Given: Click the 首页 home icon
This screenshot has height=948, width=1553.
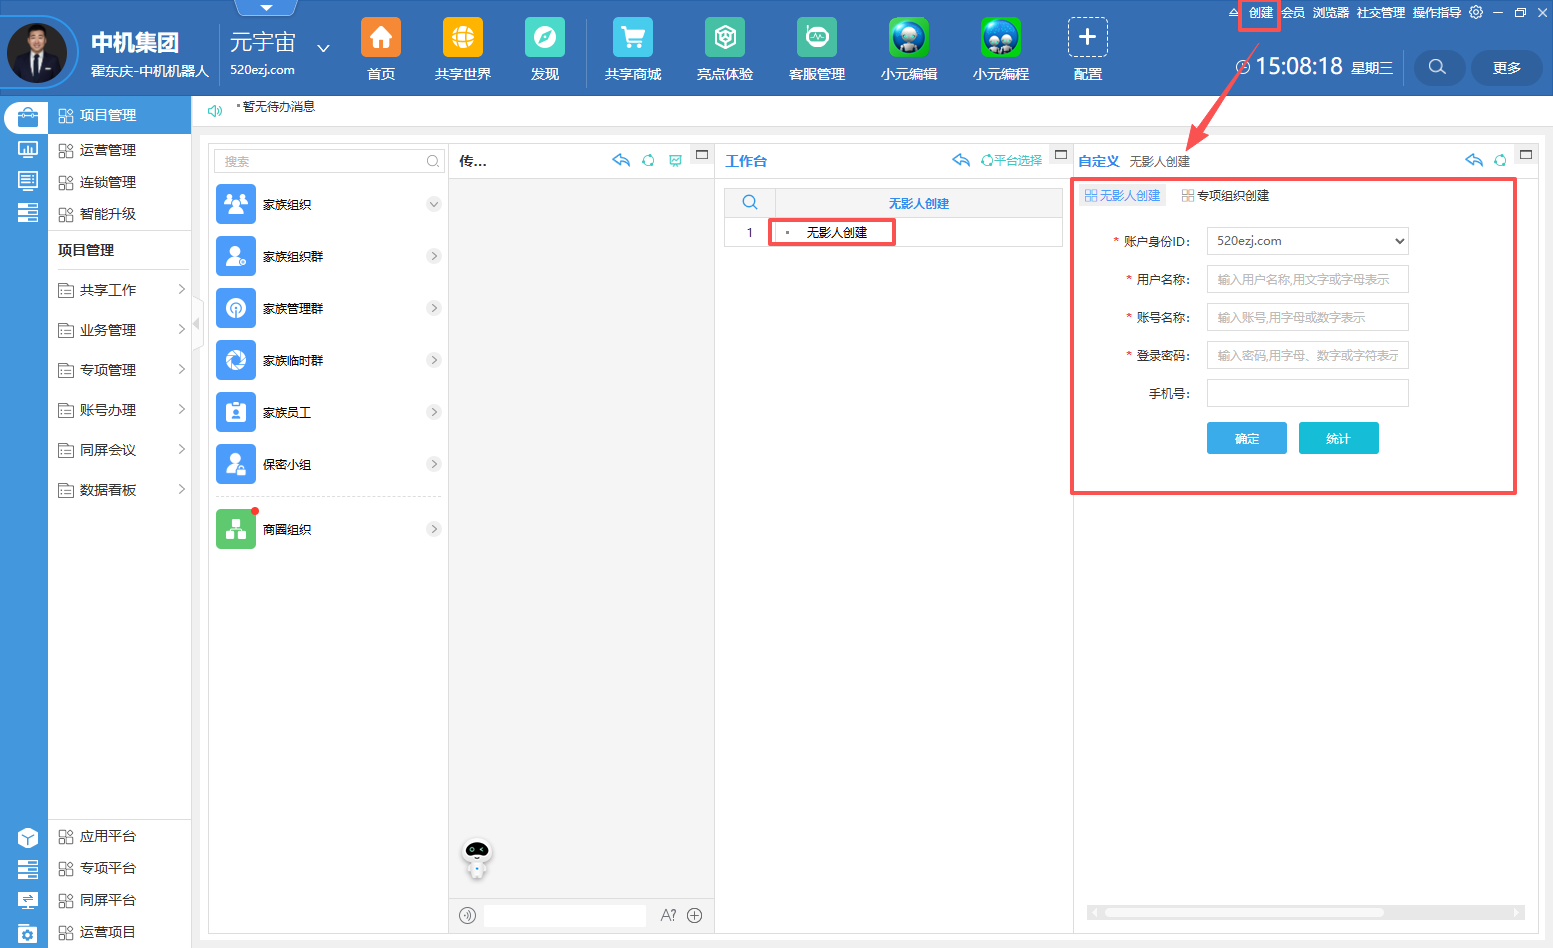Looking at the screenshot, I should click(380, 38).
